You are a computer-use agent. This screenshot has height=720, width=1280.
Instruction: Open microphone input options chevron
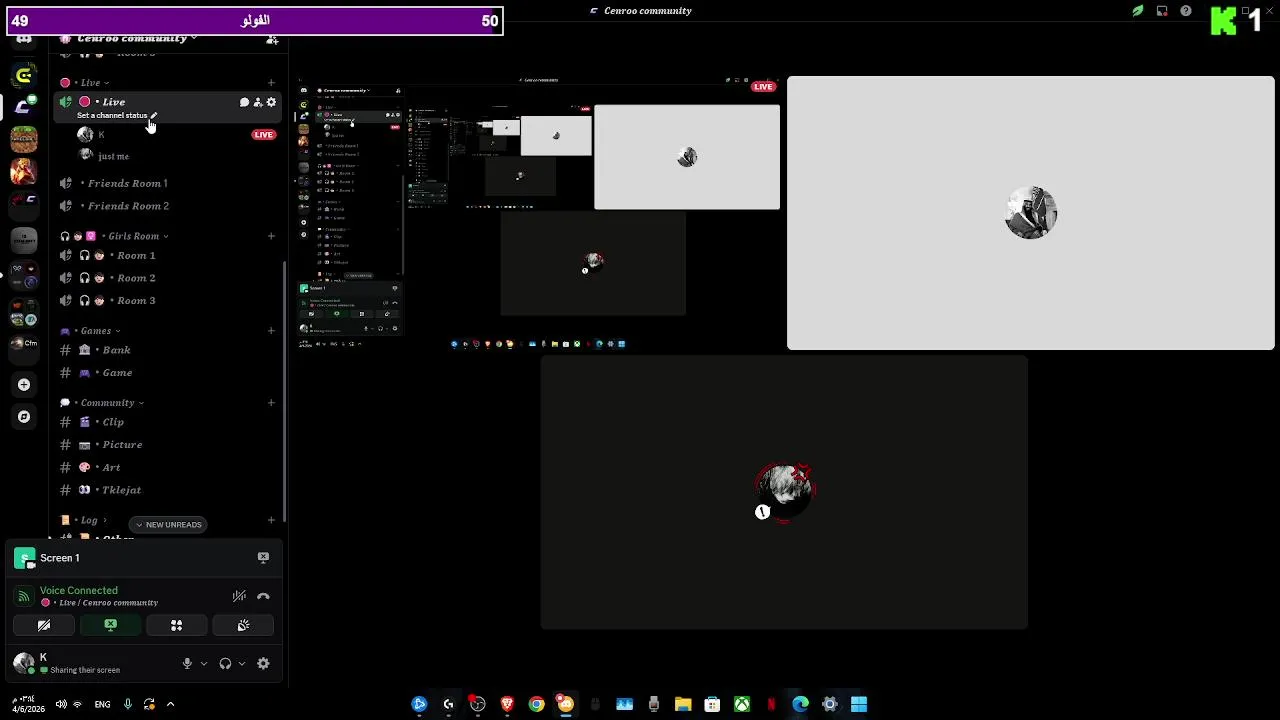point(204,663)
